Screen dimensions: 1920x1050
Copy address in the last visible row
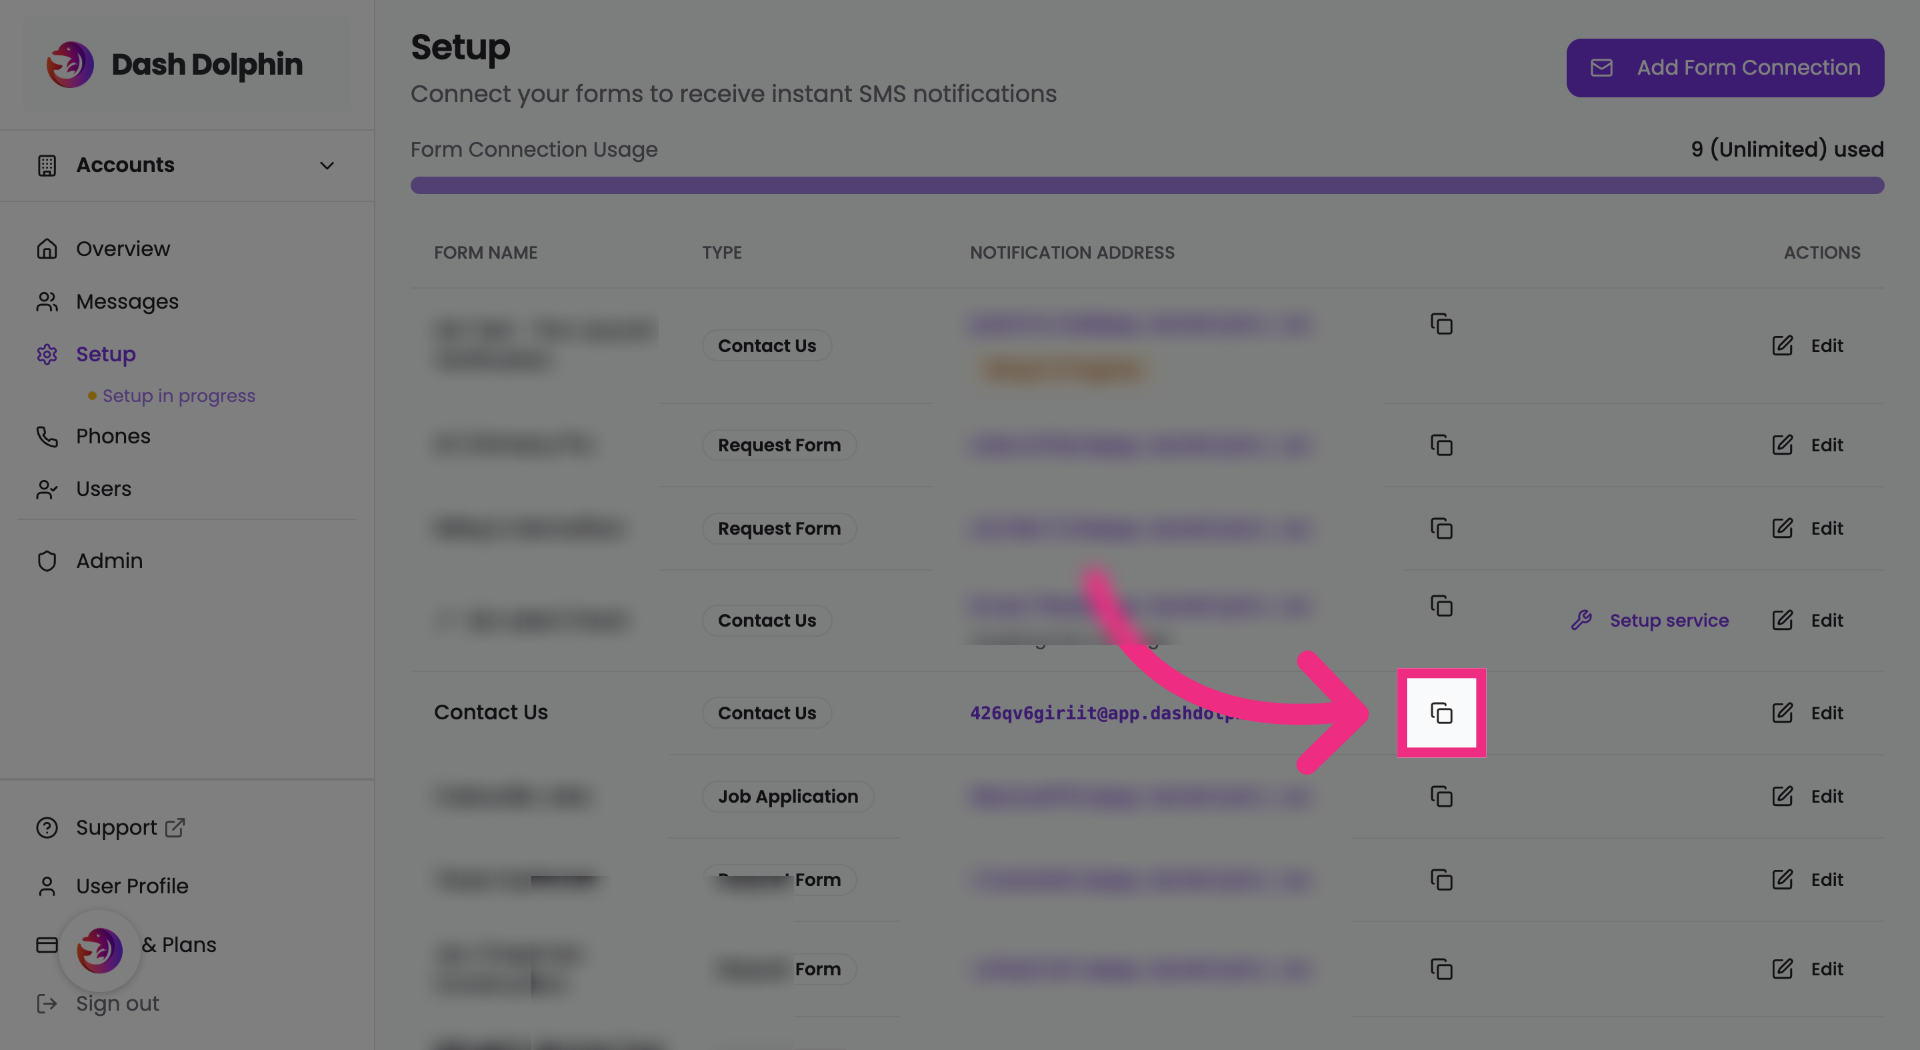coord(1441,969)
